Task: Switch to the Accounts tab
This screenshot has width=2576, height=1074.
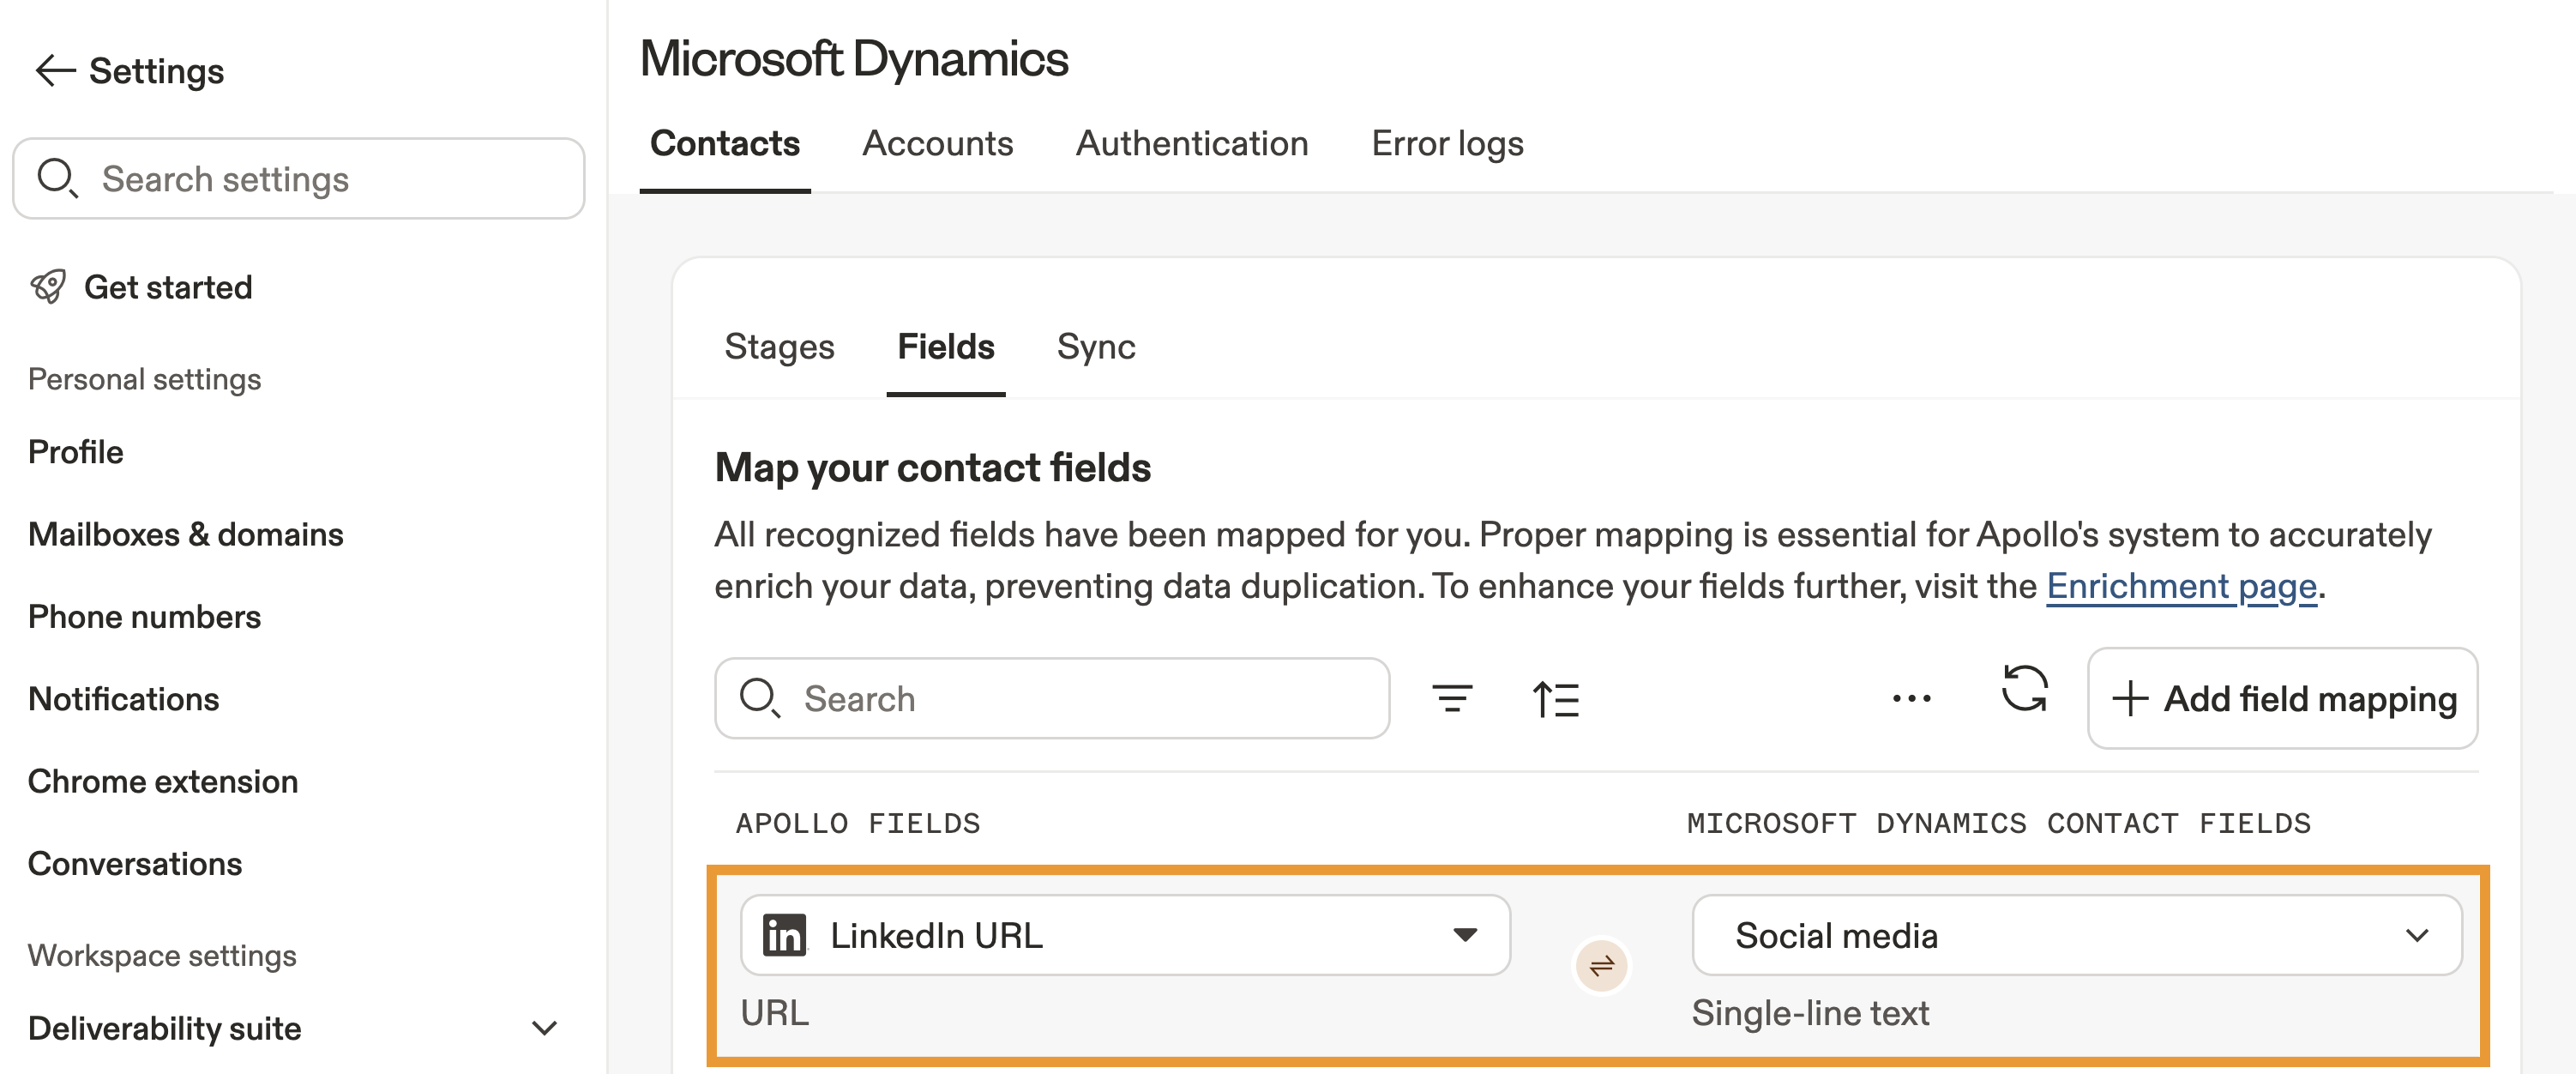Action: click(x=937, y=143)
